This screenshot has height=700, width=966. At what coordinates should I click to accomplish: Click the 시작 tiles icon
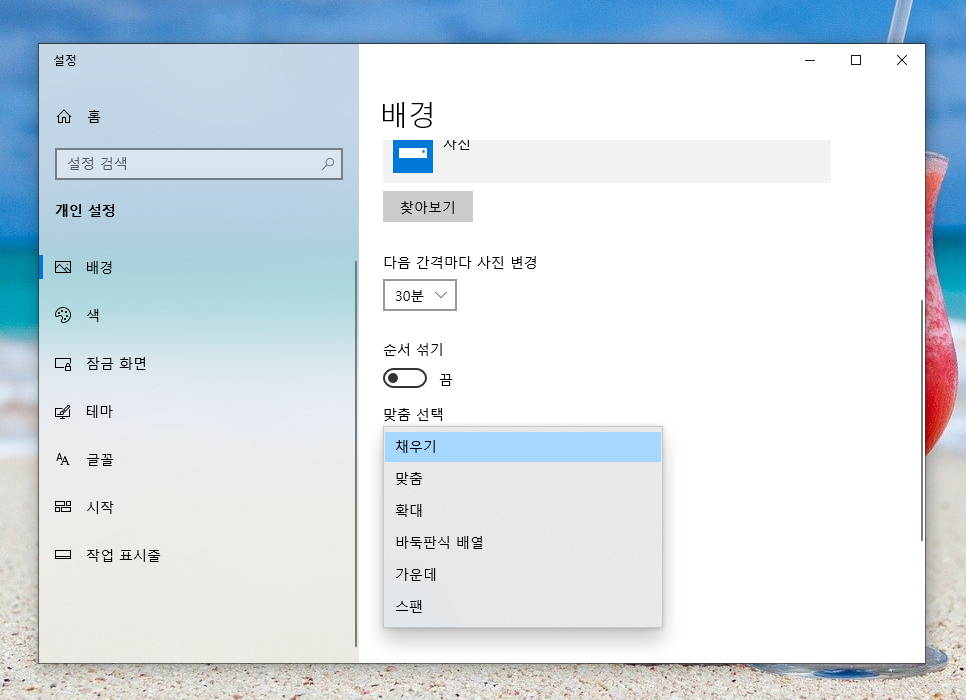[63, 507]
